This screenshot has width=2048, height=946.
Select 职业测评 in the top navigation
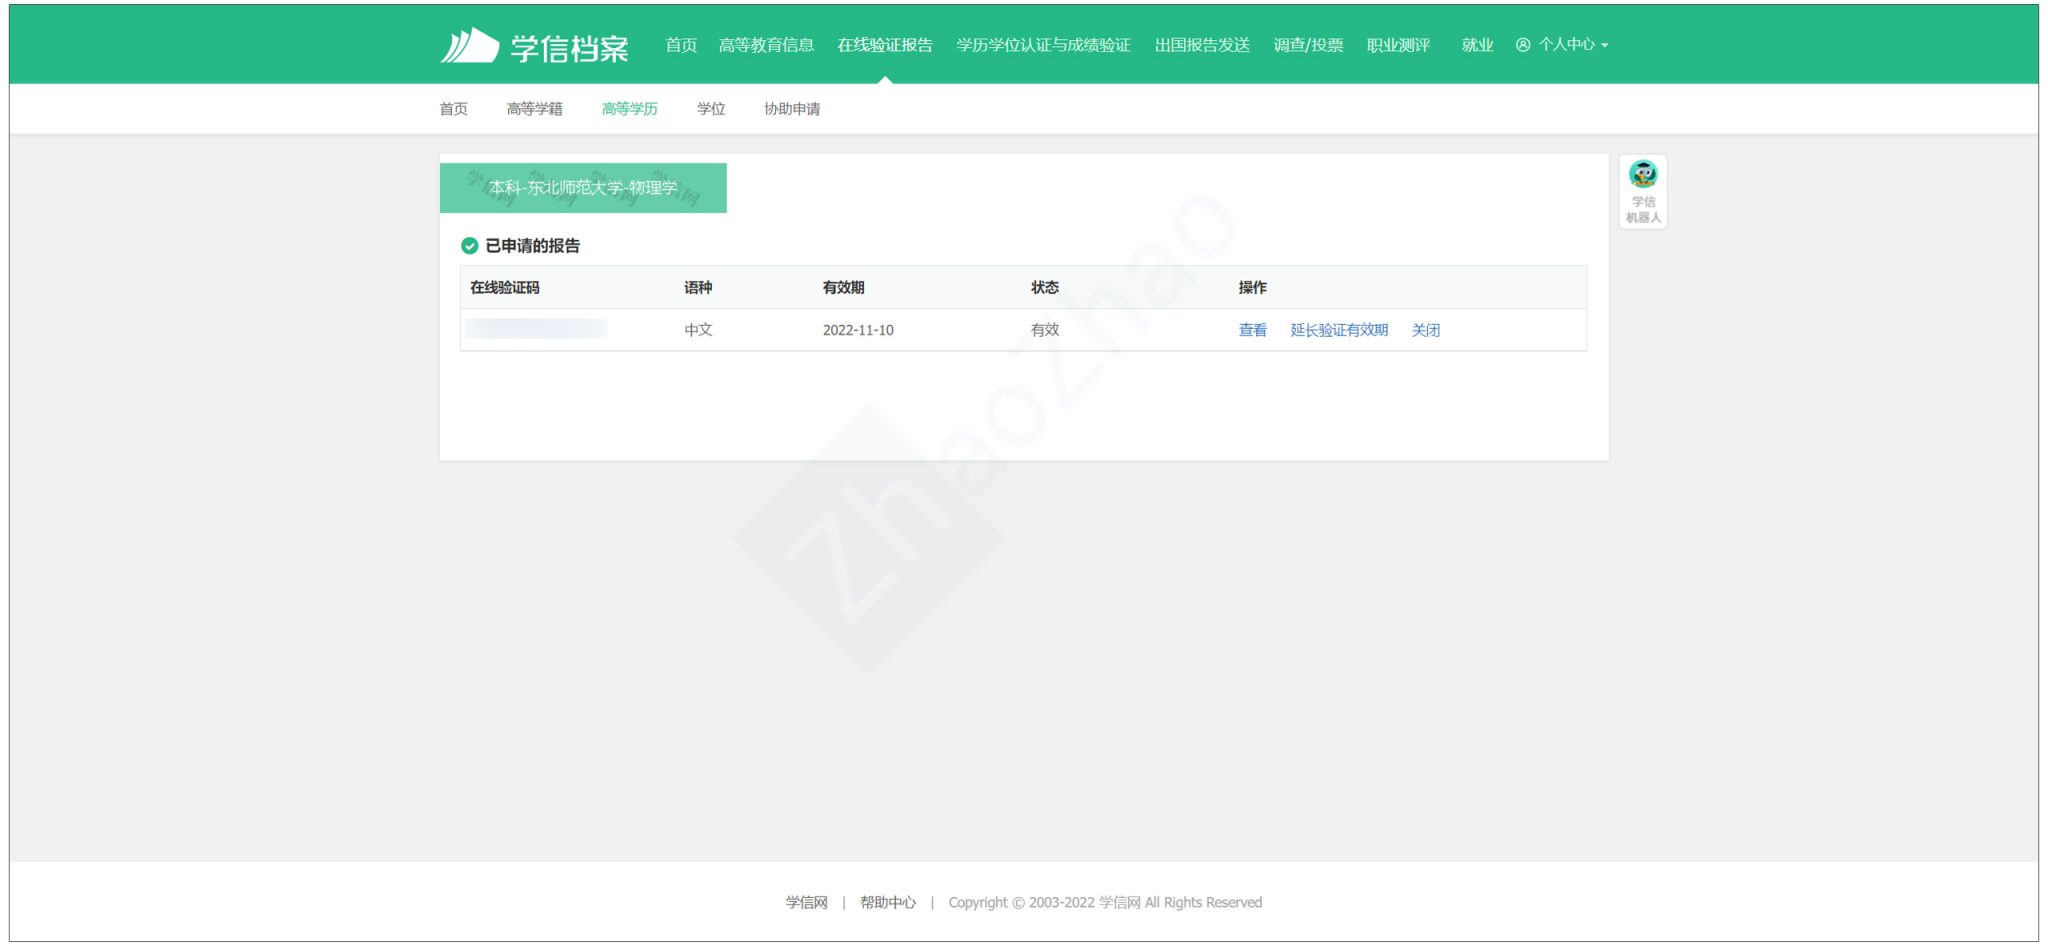pos(1396,44)
